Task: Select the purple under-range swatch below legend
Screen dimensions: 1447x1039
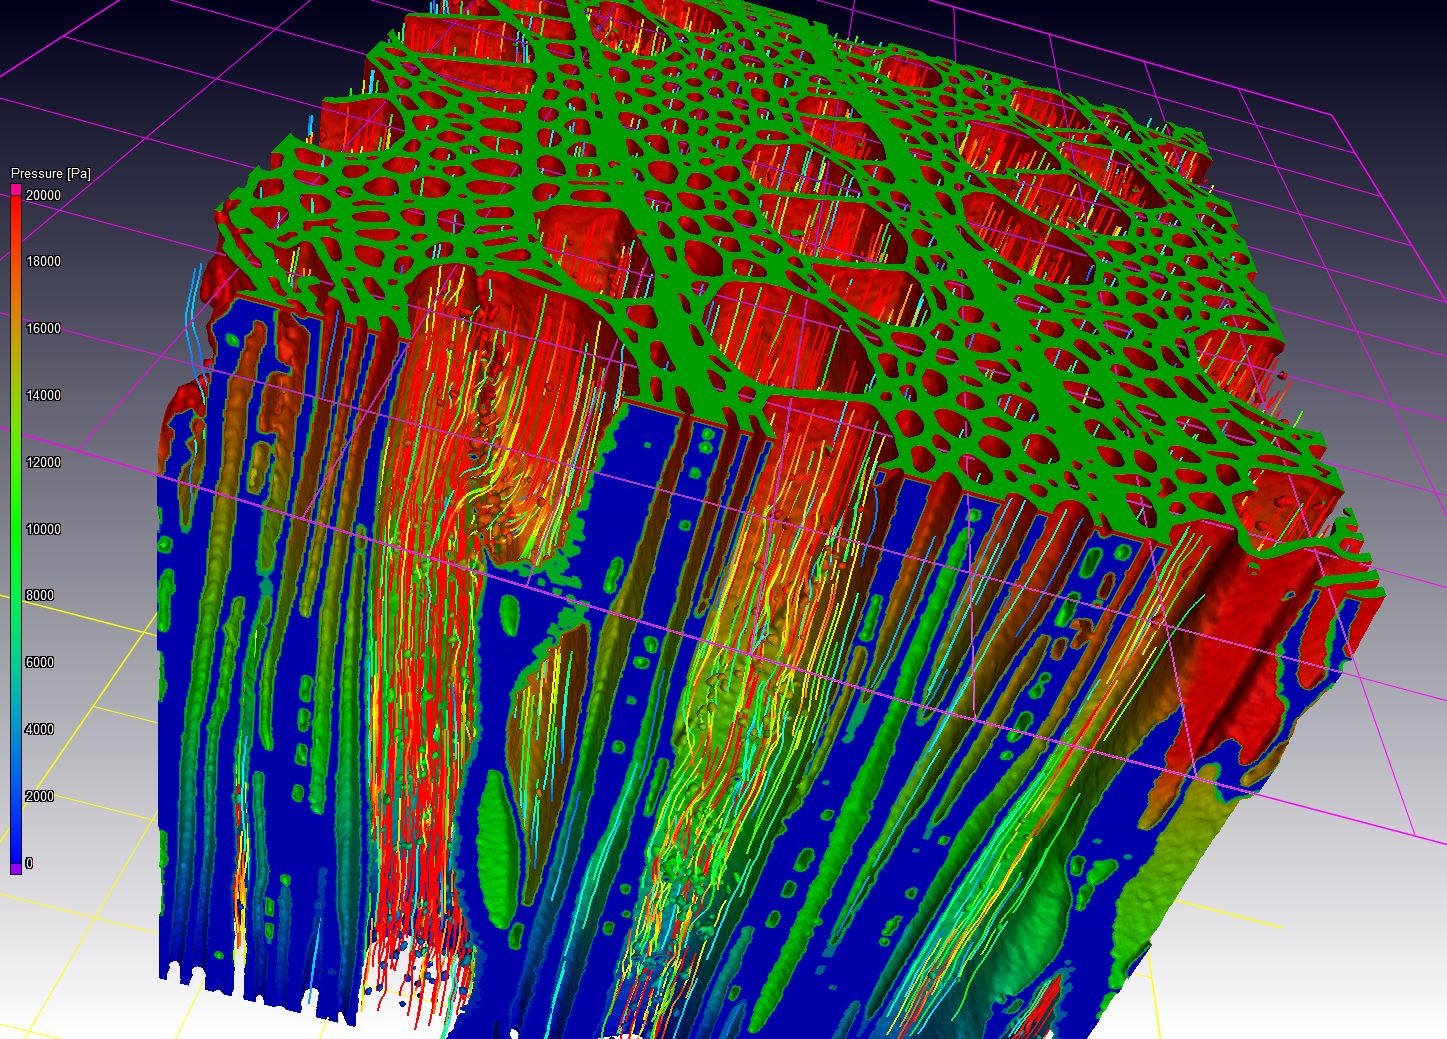Action: point(16,869)
